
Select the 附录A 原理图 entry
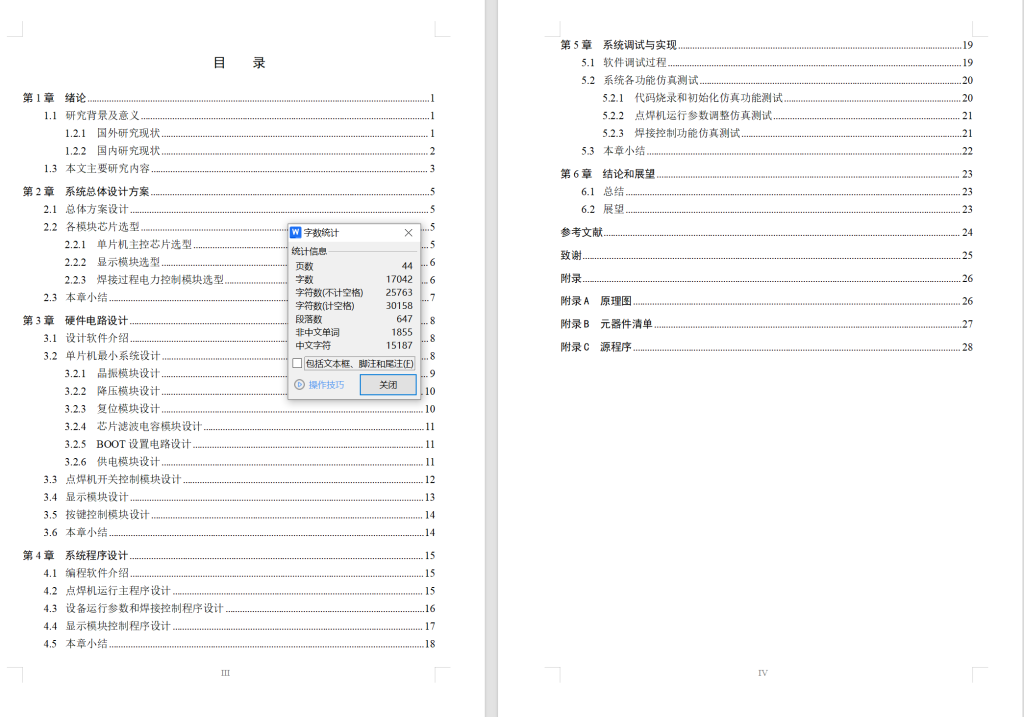(594, 301)
